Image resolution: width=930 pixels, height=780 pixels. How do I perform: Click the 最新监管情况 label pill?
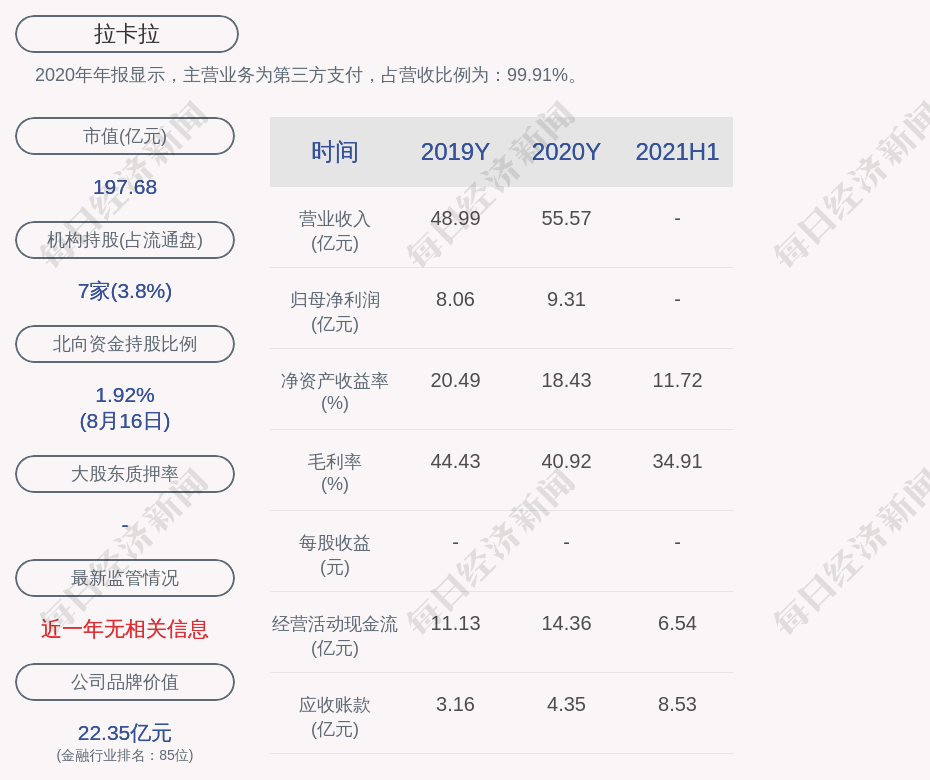pyautogui.click(x=125, y=578)
